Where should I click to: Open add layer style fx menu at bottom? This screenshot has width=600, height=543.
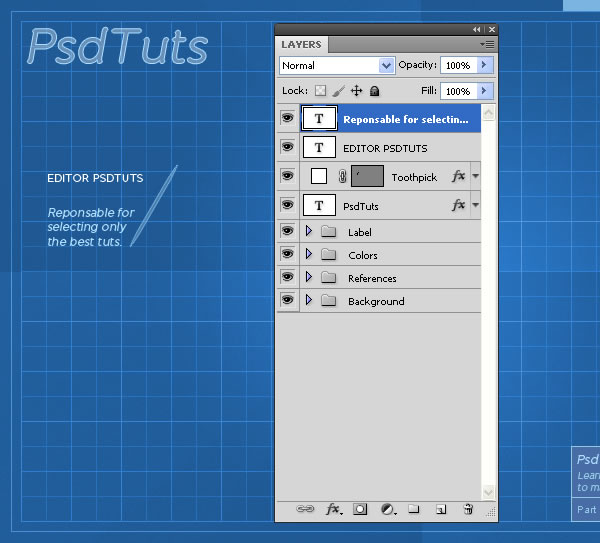coord(334,509)
